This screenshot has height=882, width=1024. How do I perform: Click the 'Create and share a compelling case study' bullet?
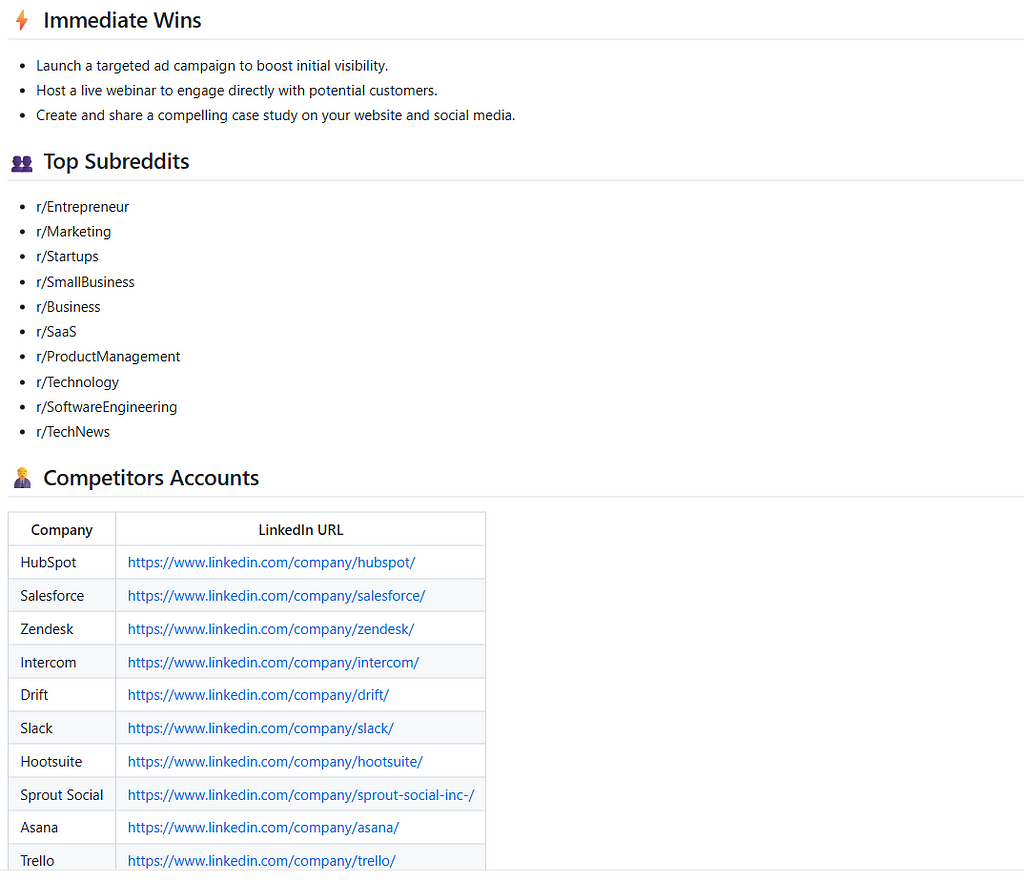275,116
